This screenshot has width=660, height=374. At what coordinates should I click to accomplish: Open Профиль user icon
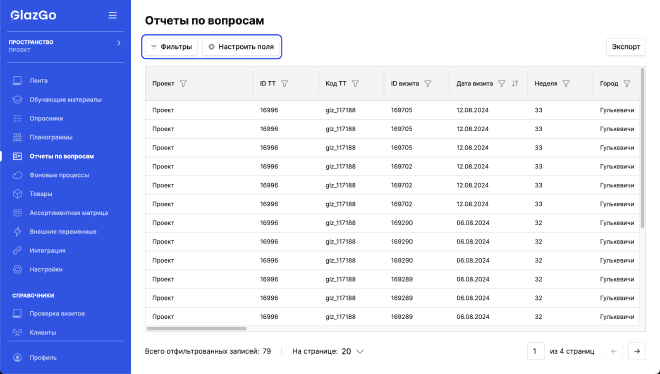(x=17, y=358)
